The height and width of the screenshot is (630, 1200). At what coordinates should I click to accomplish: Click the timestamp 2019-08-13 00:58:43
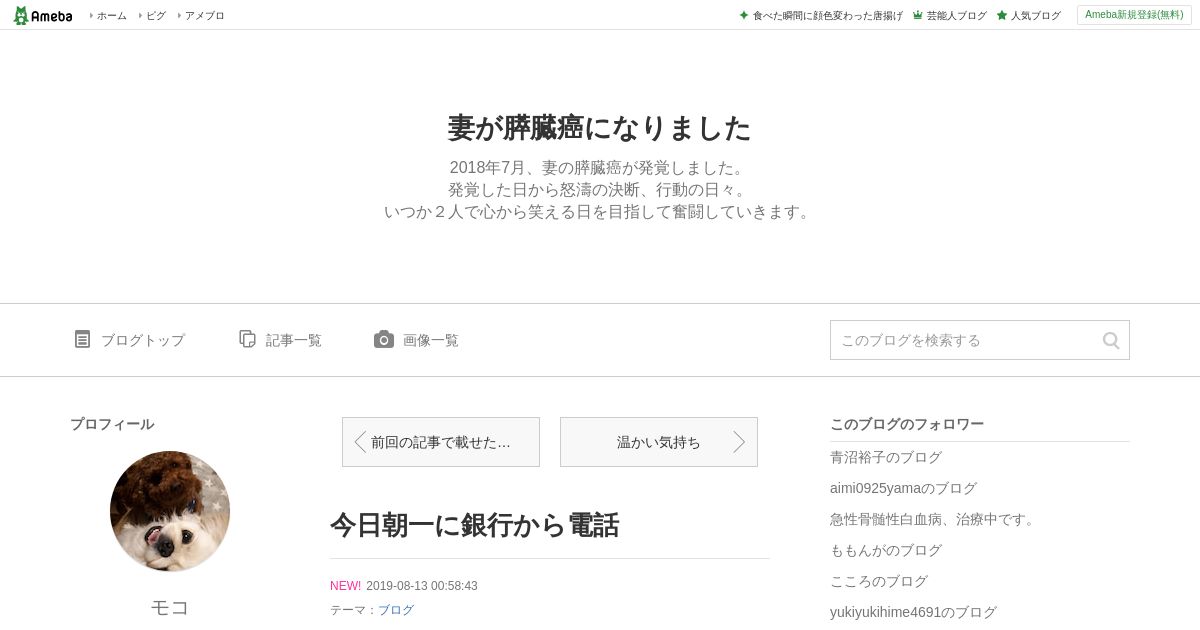click(x=422, y=586)
